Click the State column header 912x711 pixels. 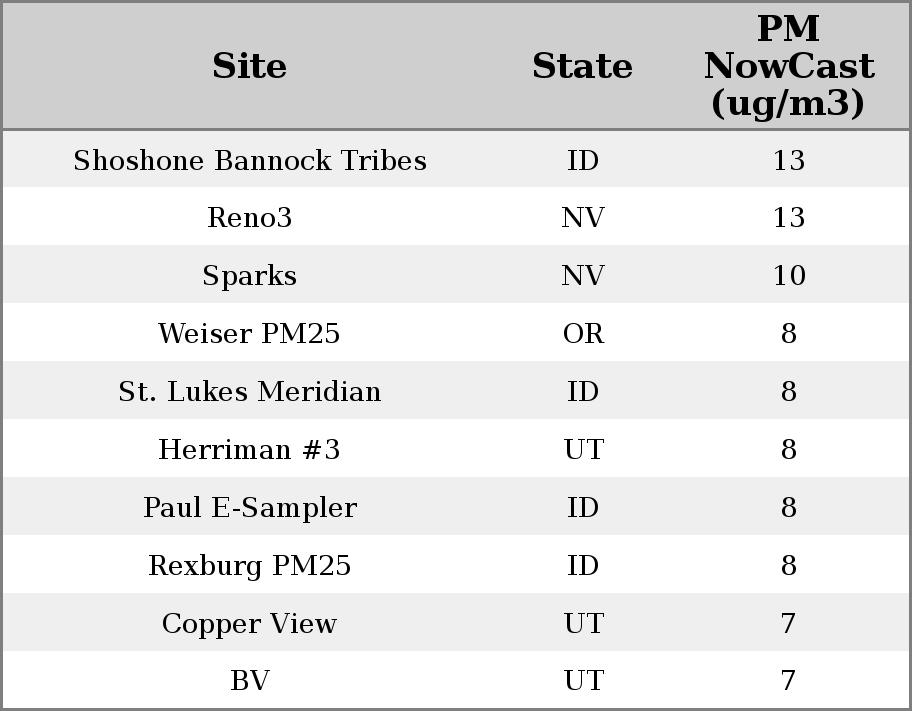[x=582, y=66]
